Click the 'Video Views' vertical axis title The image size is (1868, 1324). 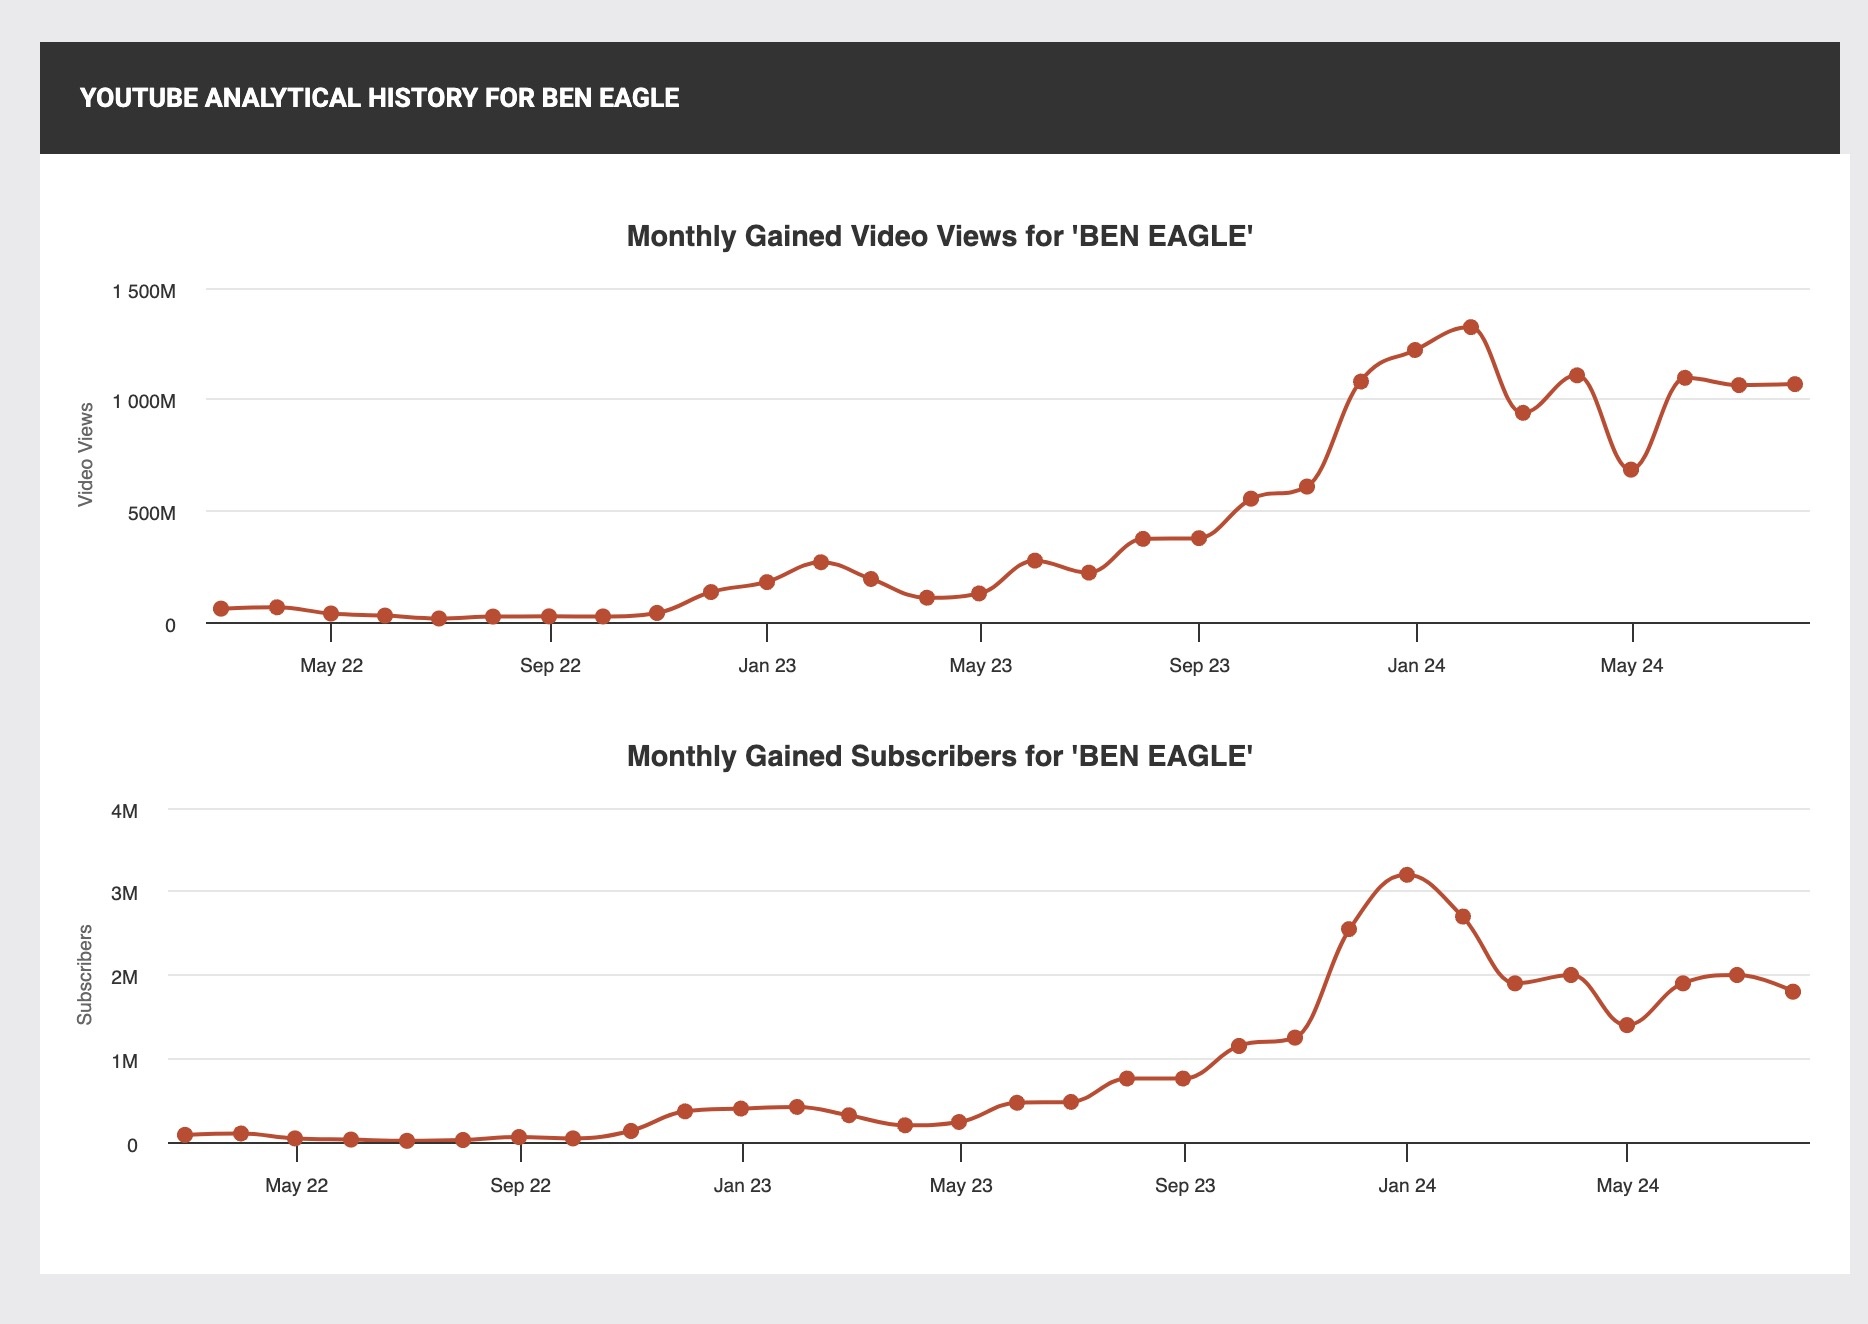click(86, 455)
